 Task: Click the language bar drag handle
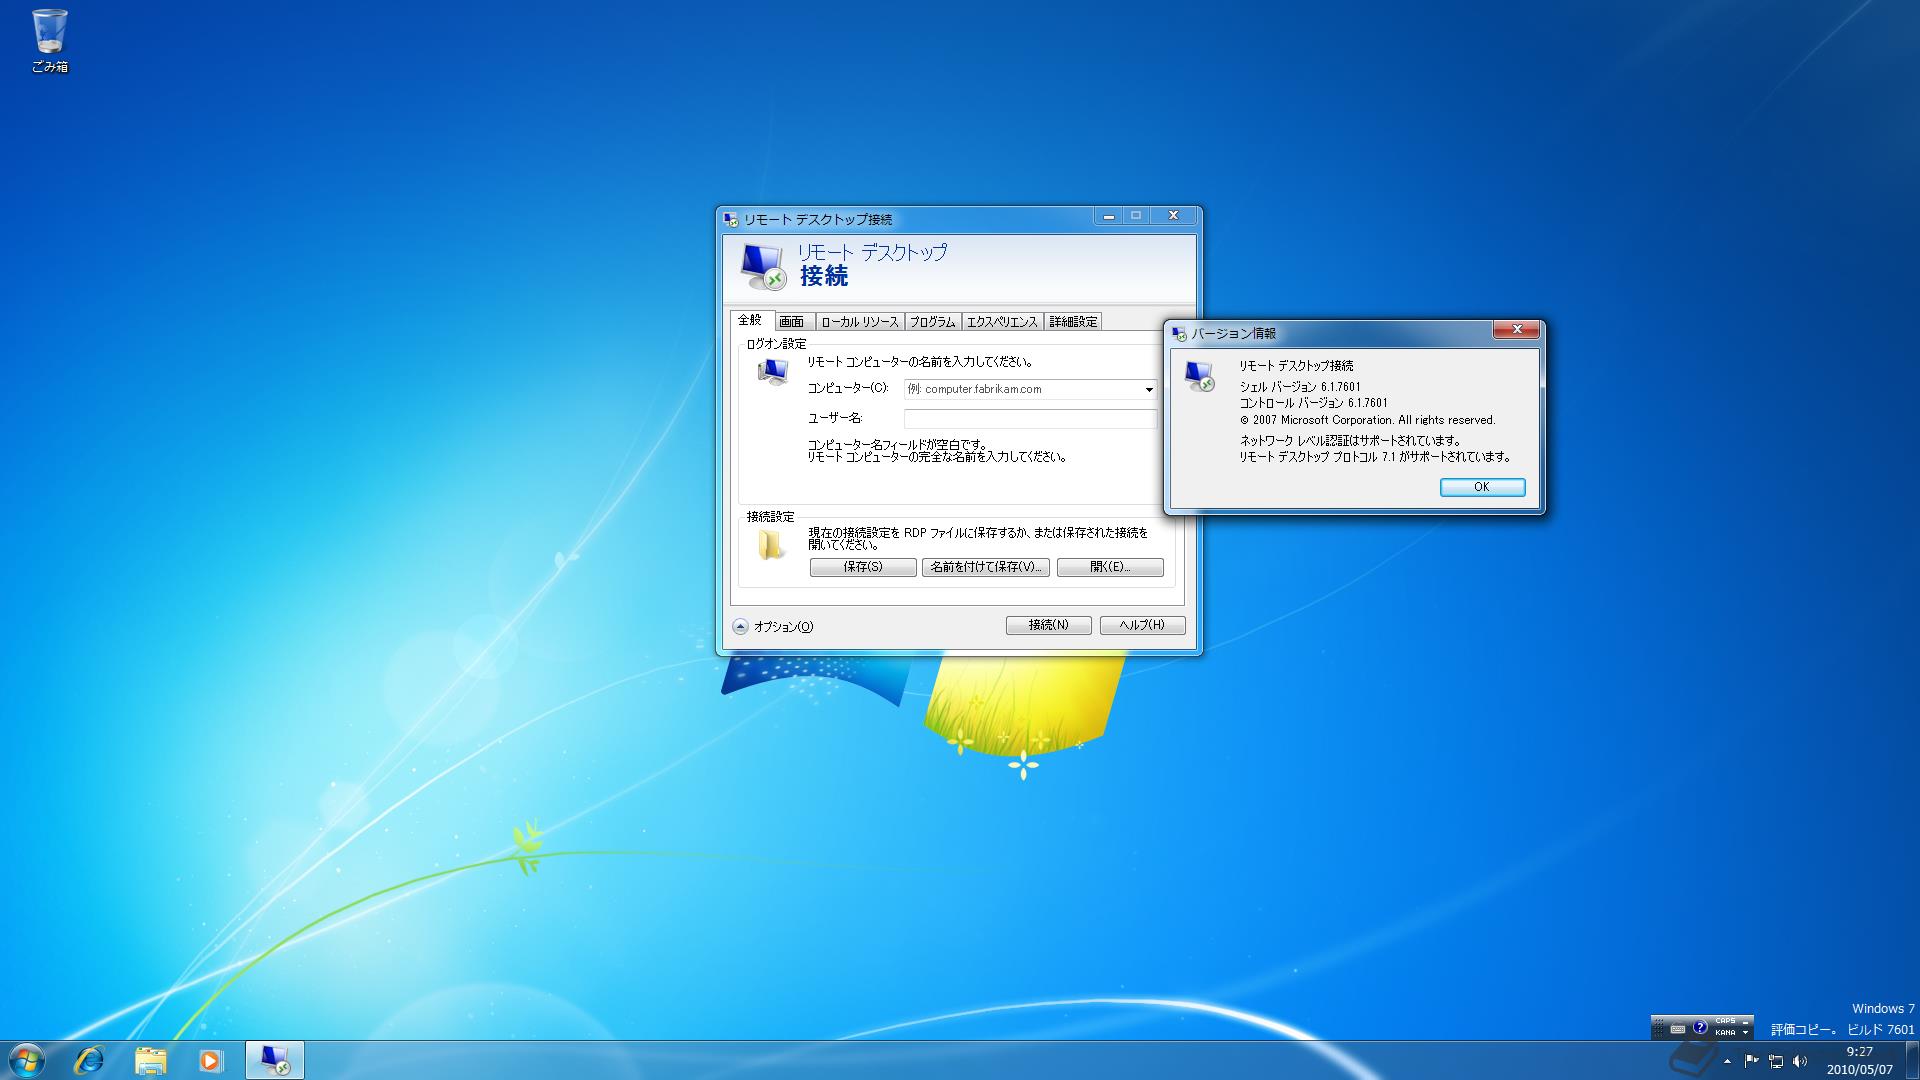(x=1658, y=1027)
